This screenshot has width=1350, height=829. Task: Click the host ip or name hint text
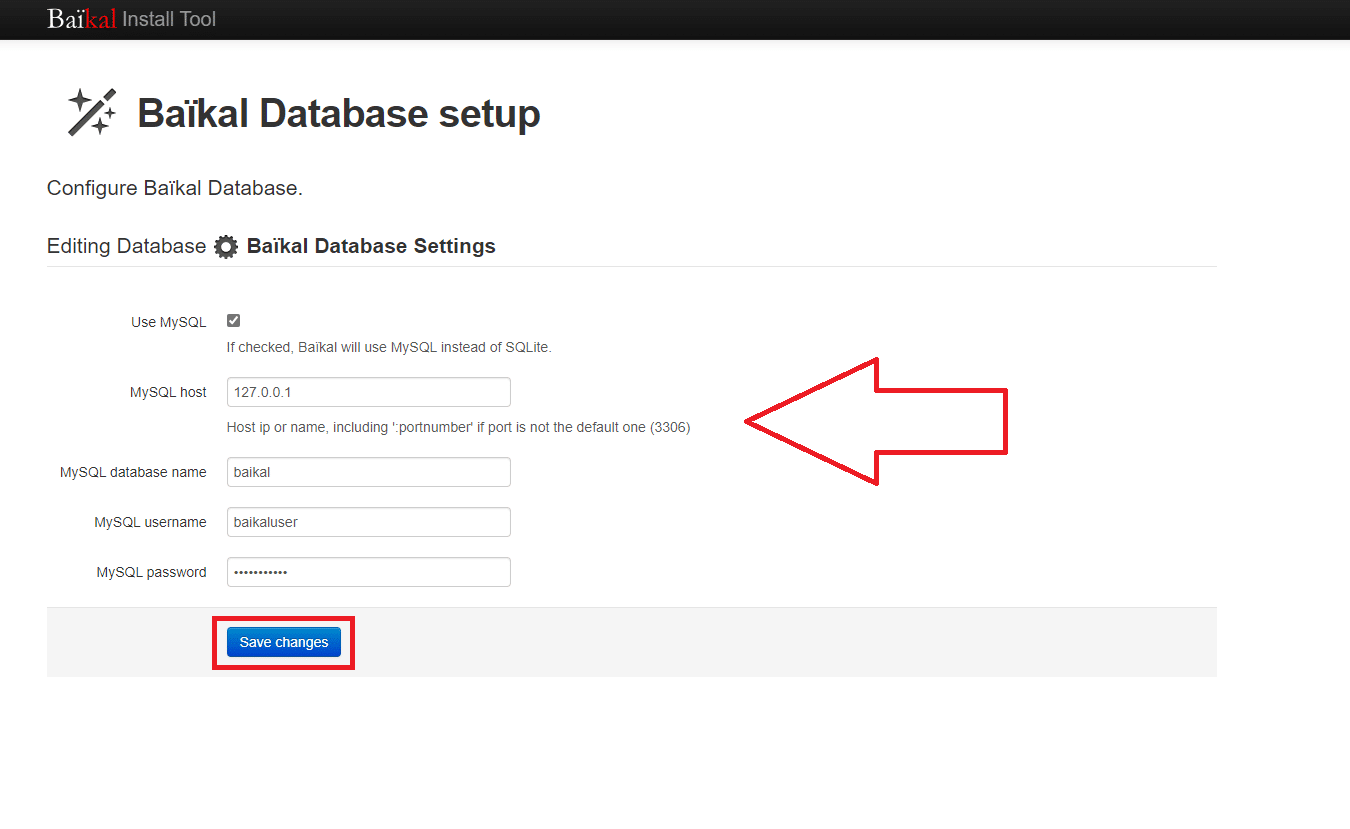pos(458,427)
